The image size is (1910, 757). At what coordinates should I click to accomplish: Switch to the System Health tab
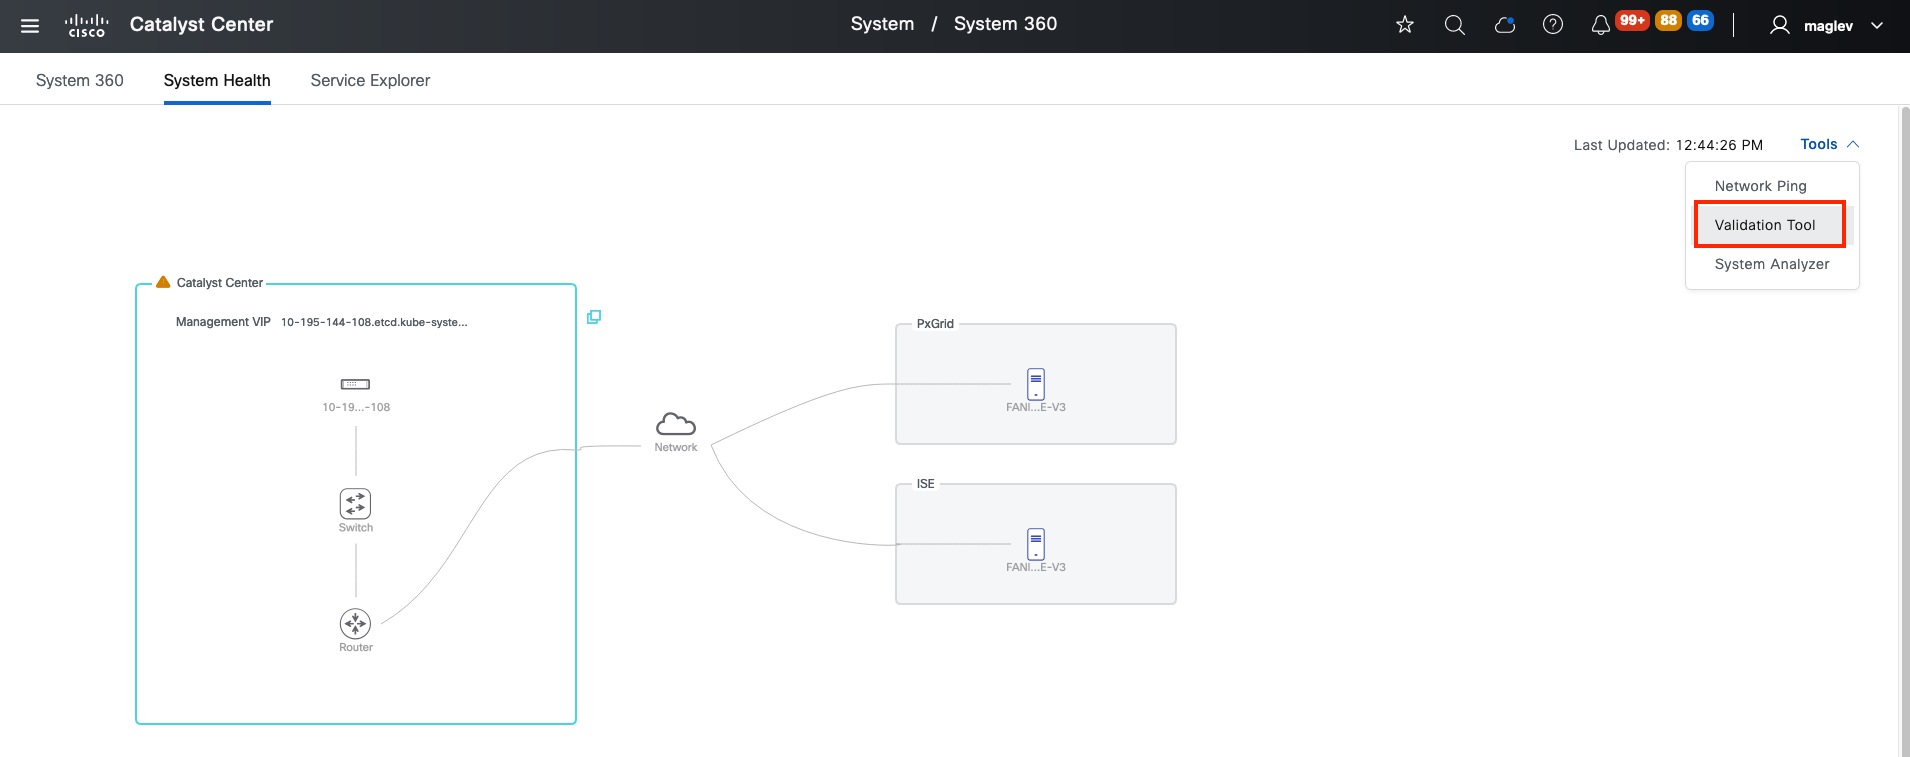click(217, 80)
